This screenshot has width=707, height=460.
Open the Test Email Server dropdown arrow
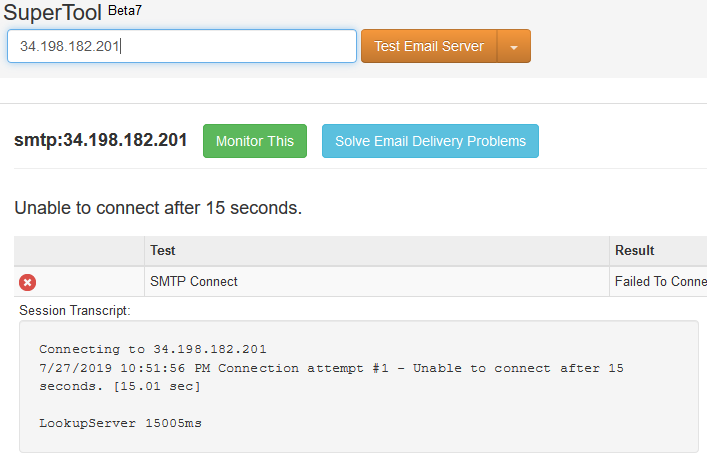pyautogui.click(x=514, y=46)
